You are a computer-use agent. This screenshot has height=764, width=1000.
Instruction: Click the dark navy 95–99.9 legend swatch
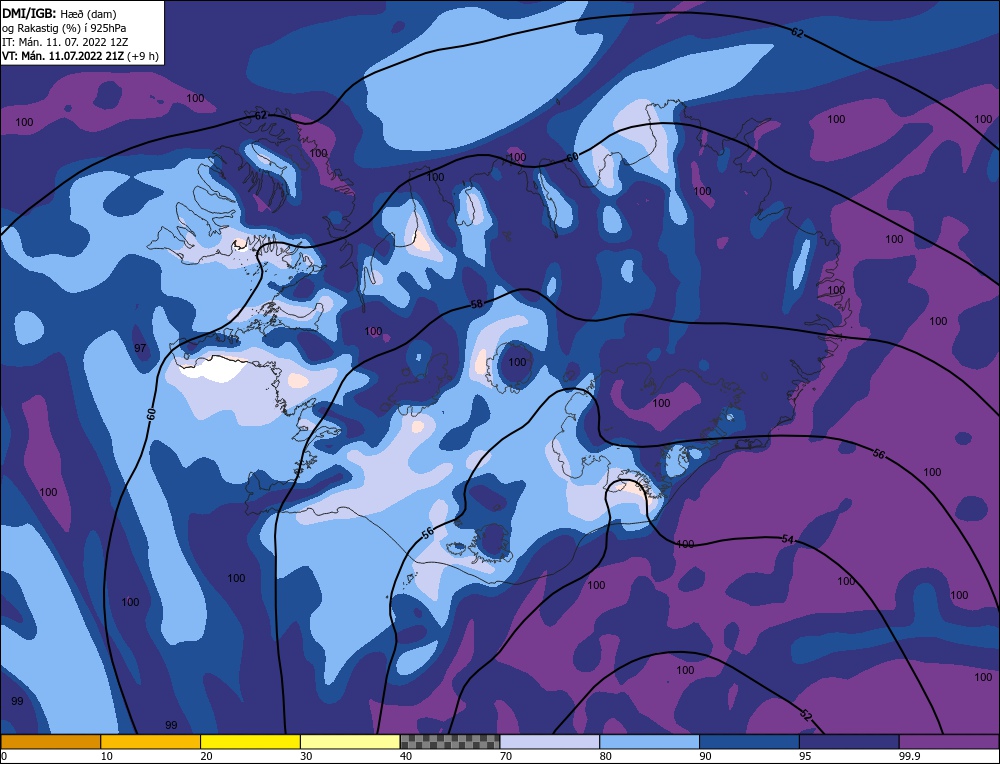point(849,741)
